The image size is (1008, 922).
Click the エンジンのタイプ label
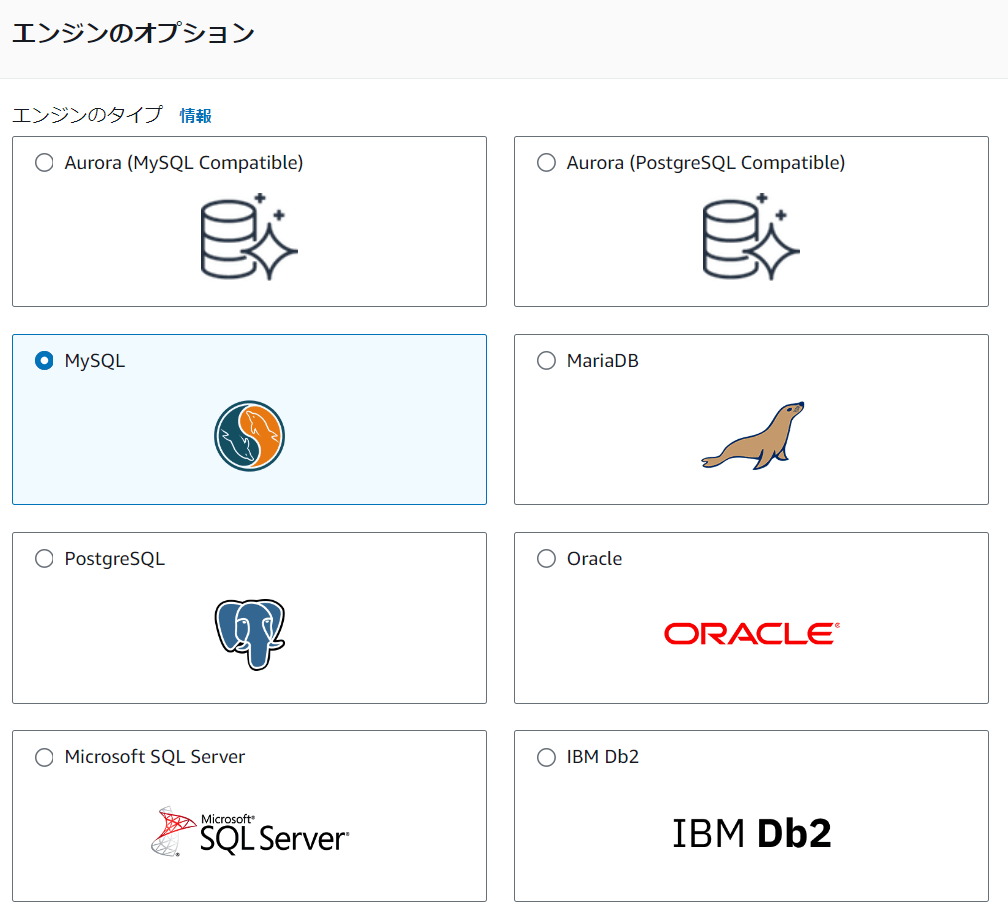87,115
